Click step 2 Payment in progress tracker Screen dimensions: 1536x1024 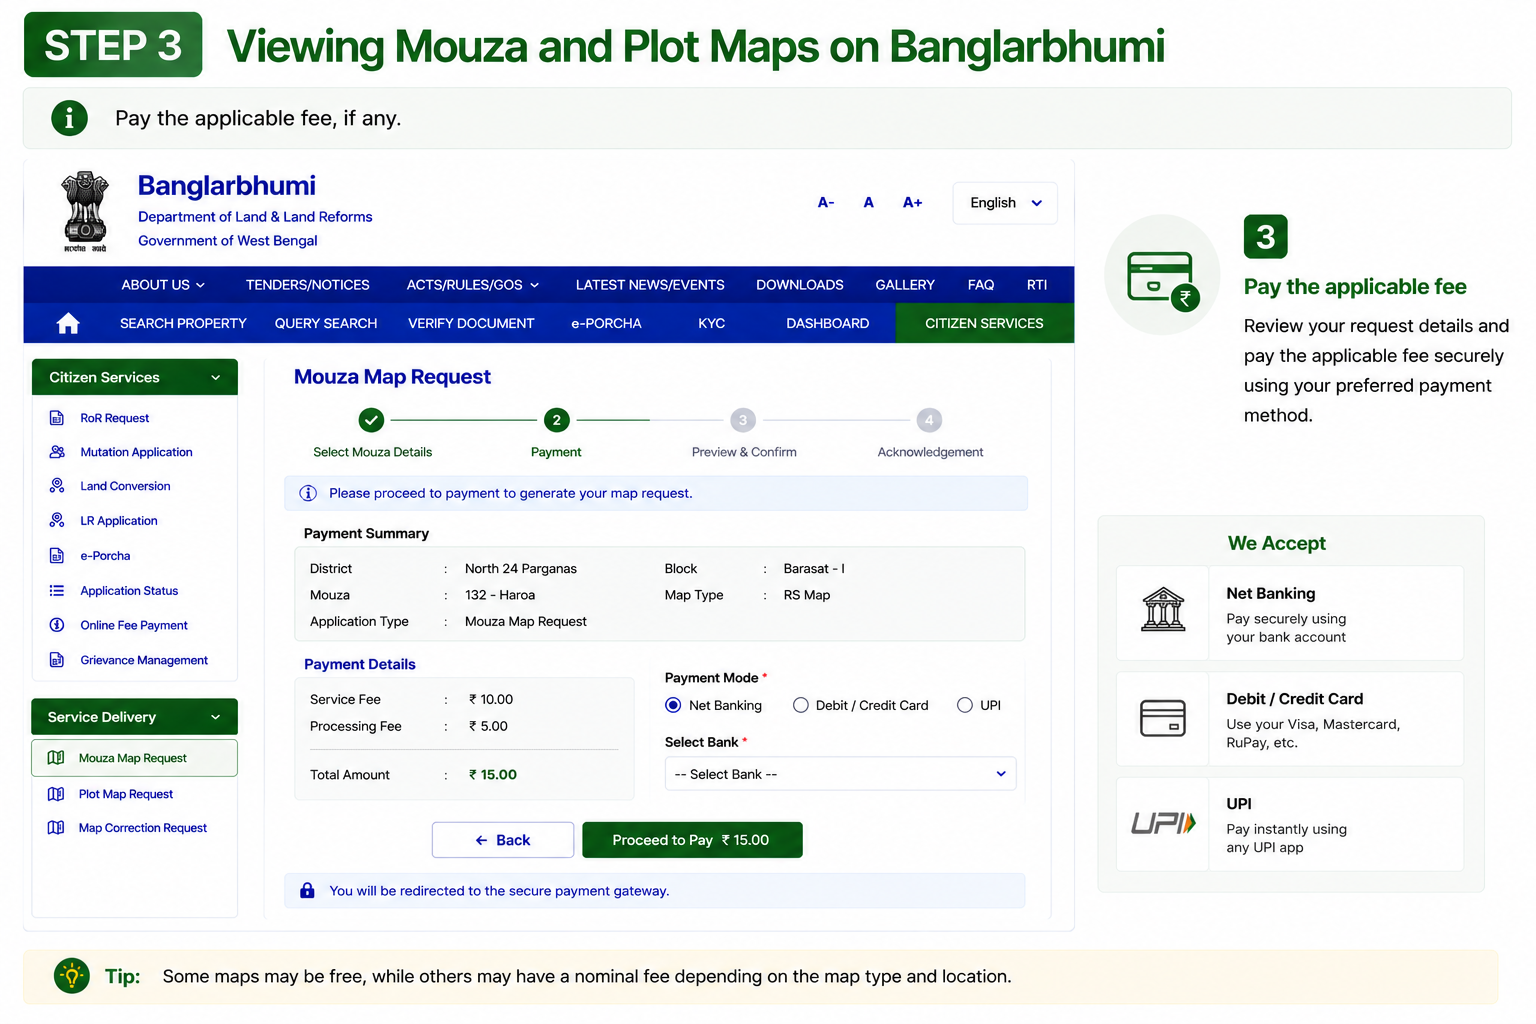click(x=557, y=420)
